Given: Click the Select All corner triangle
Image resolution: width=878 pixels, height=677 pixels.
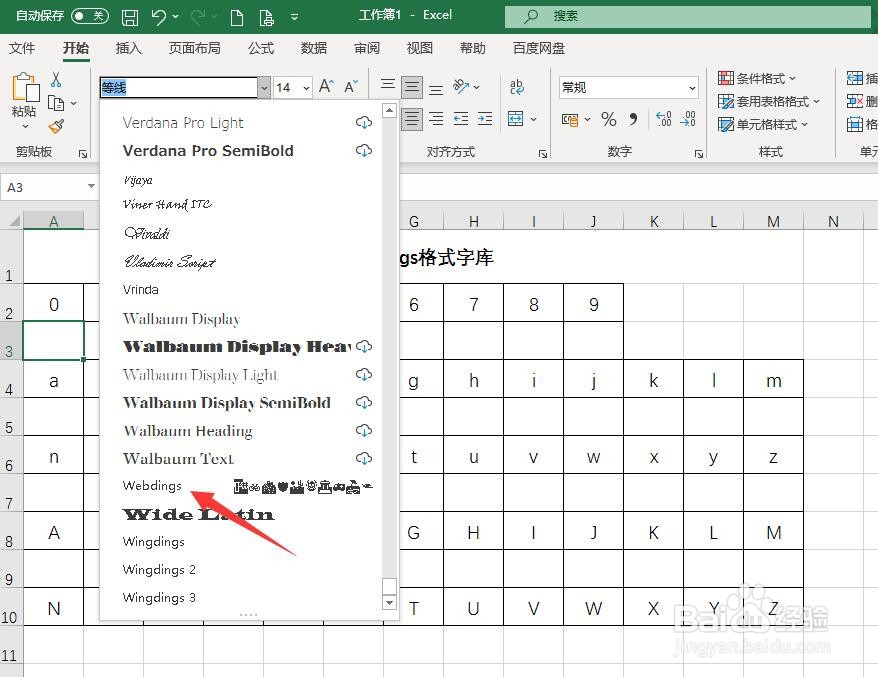Looking at the screenshot, I should [13, 221].
